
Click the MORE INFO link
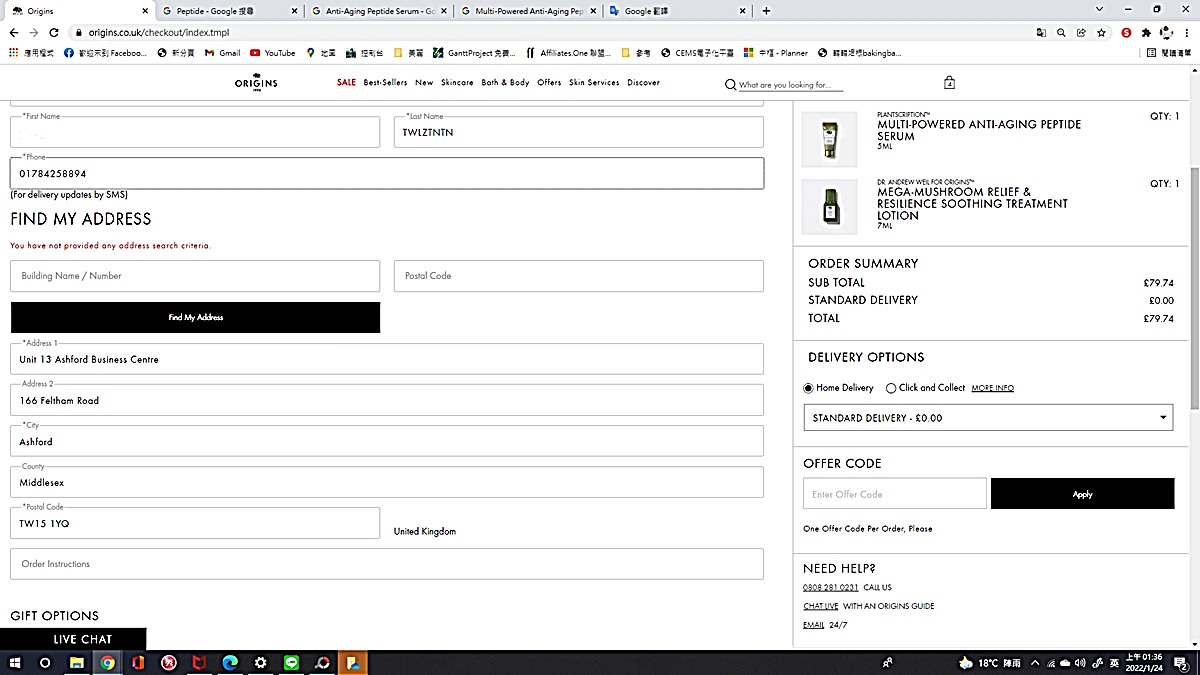[992, 388]
